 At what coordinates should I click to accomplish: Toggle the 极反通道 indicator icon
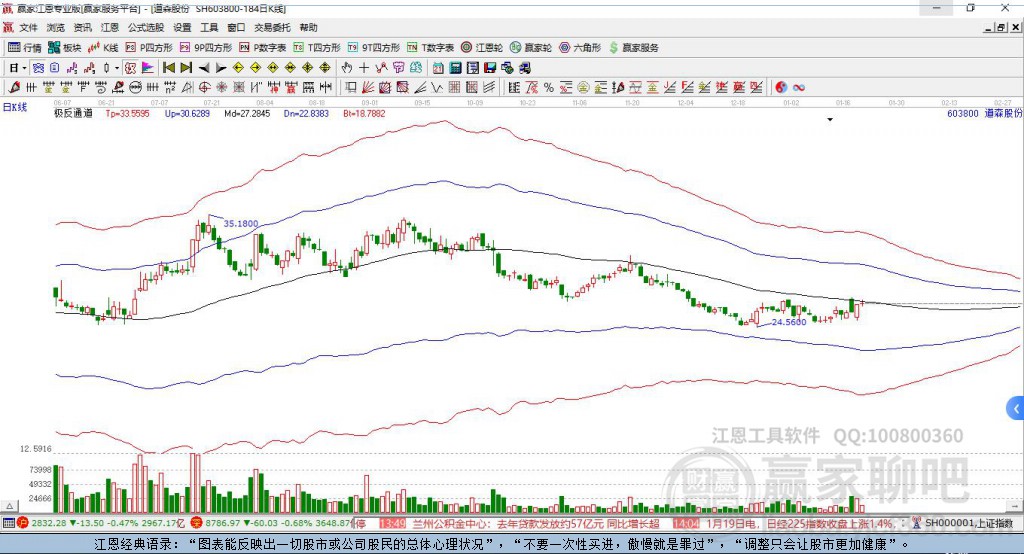click(x=130, y=68)
